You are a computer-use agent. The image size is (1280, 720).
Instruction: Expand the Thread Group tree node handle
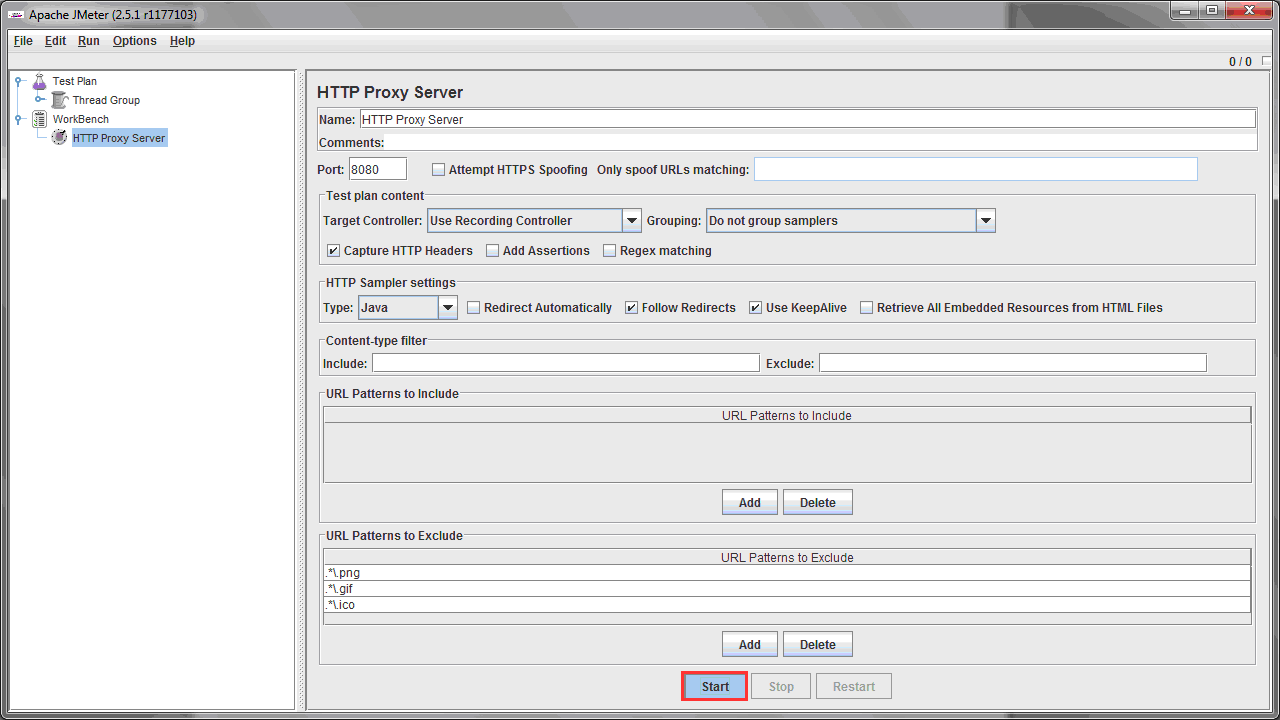39,100
